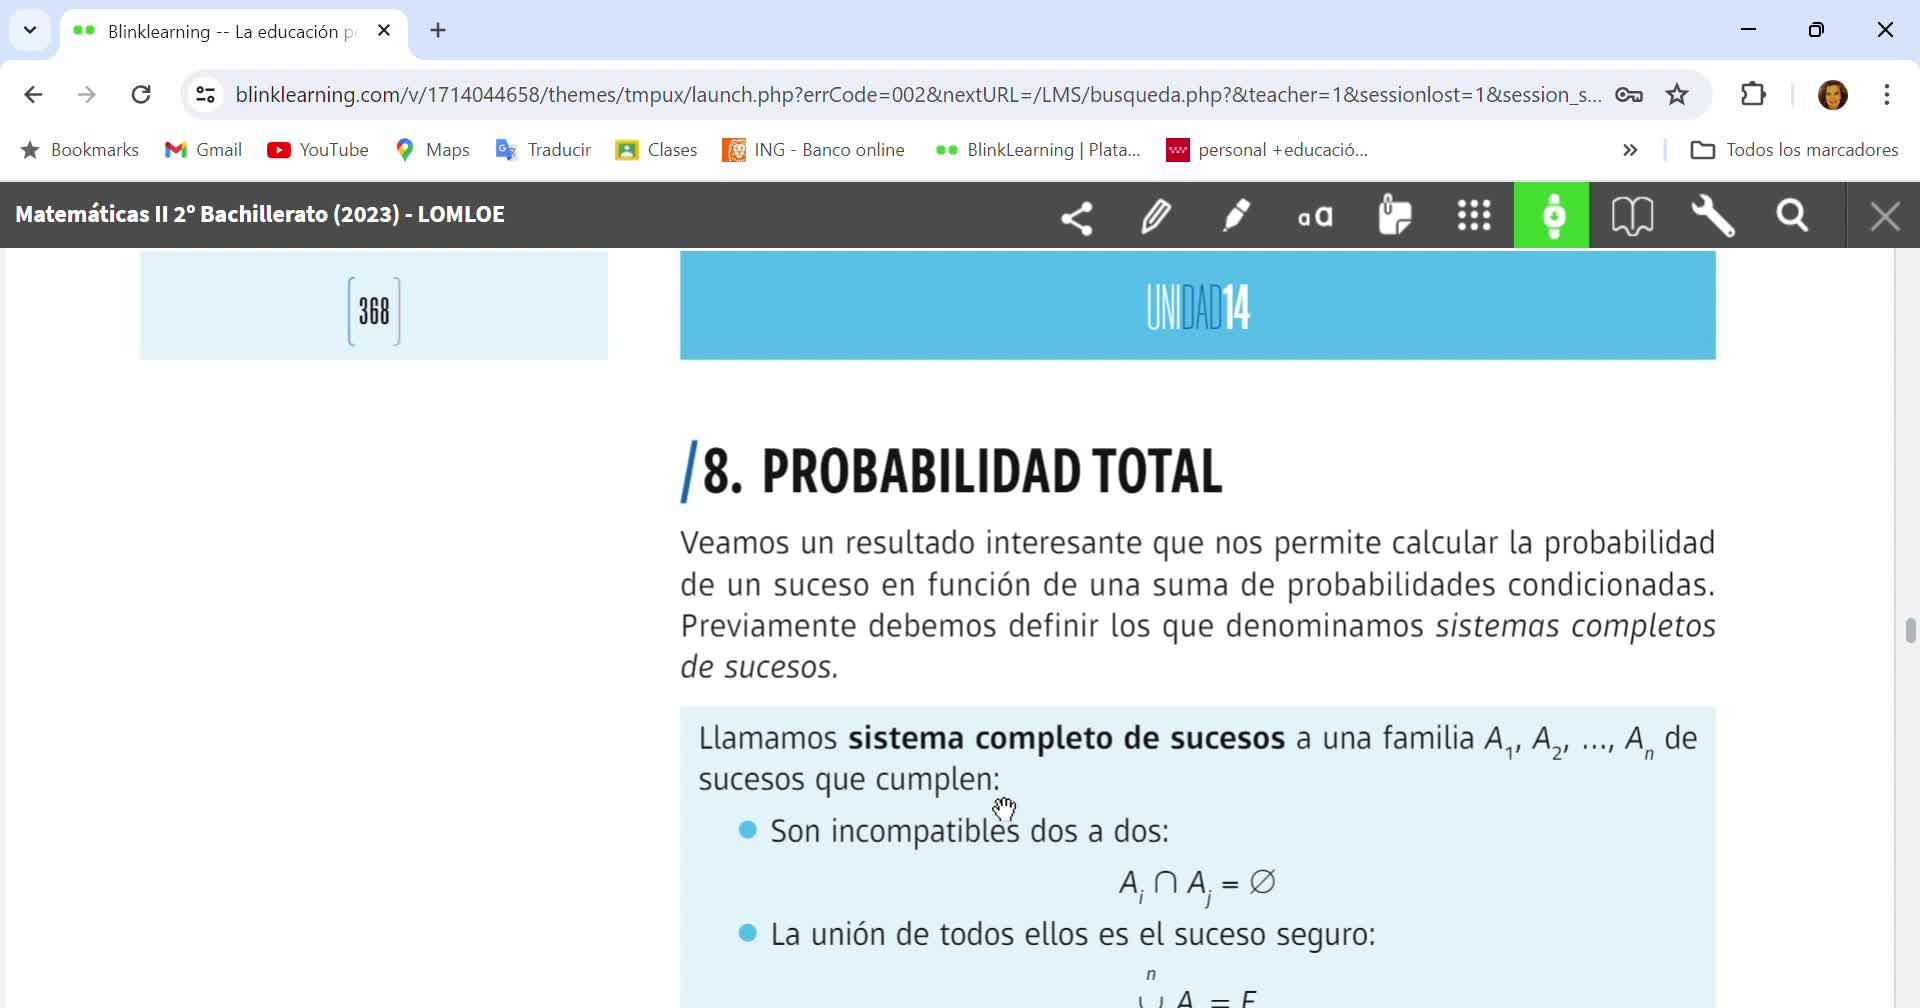Viewport: 1920px width, 1008px height.
Task: Minimize the Chrome window
Action: point(1748,30)
